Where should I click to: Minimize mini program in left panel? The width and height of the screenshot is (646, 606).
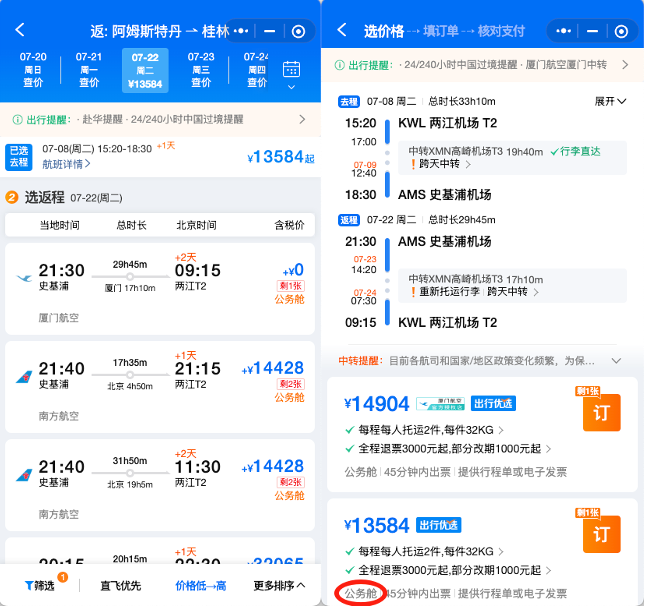269,31
